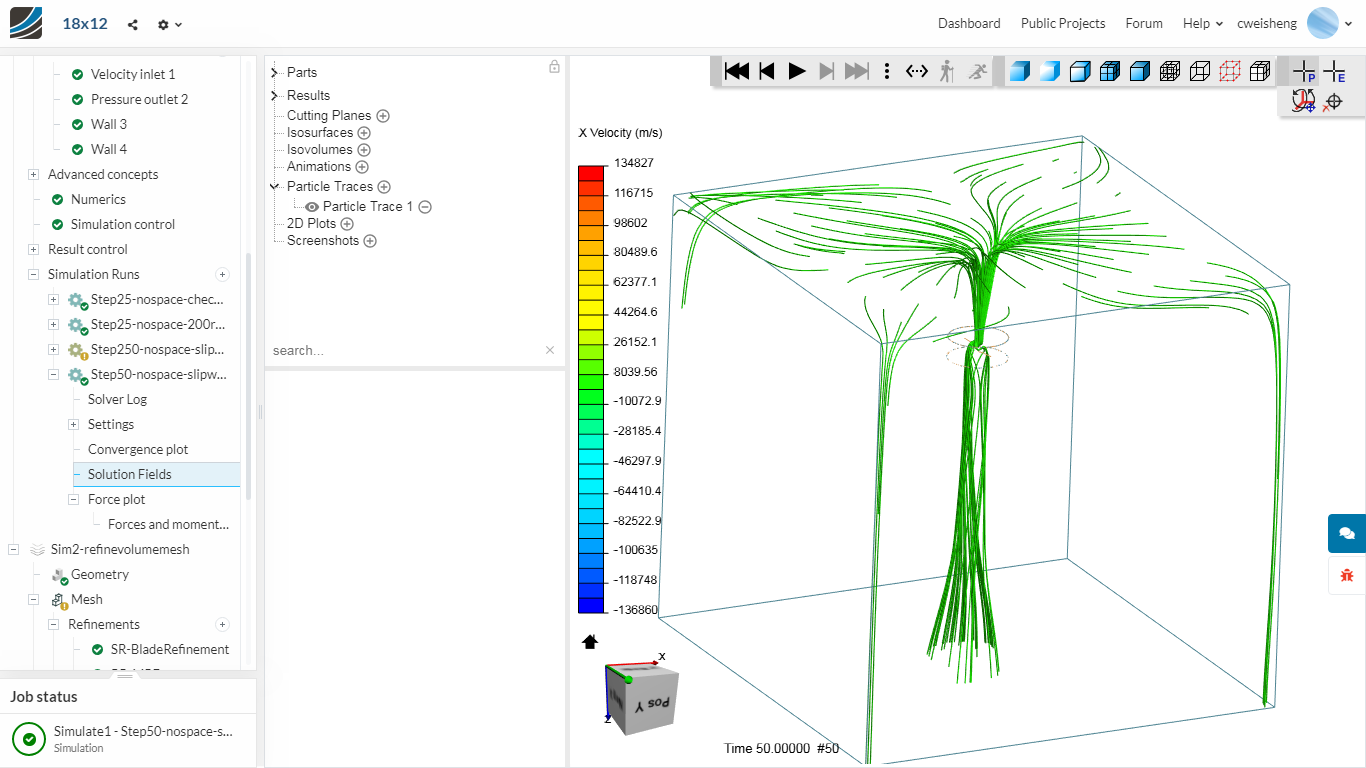Viewport: 1366px width, 768px height.
Task: Open the Dashboard link
Action: (x=968, y=23)
